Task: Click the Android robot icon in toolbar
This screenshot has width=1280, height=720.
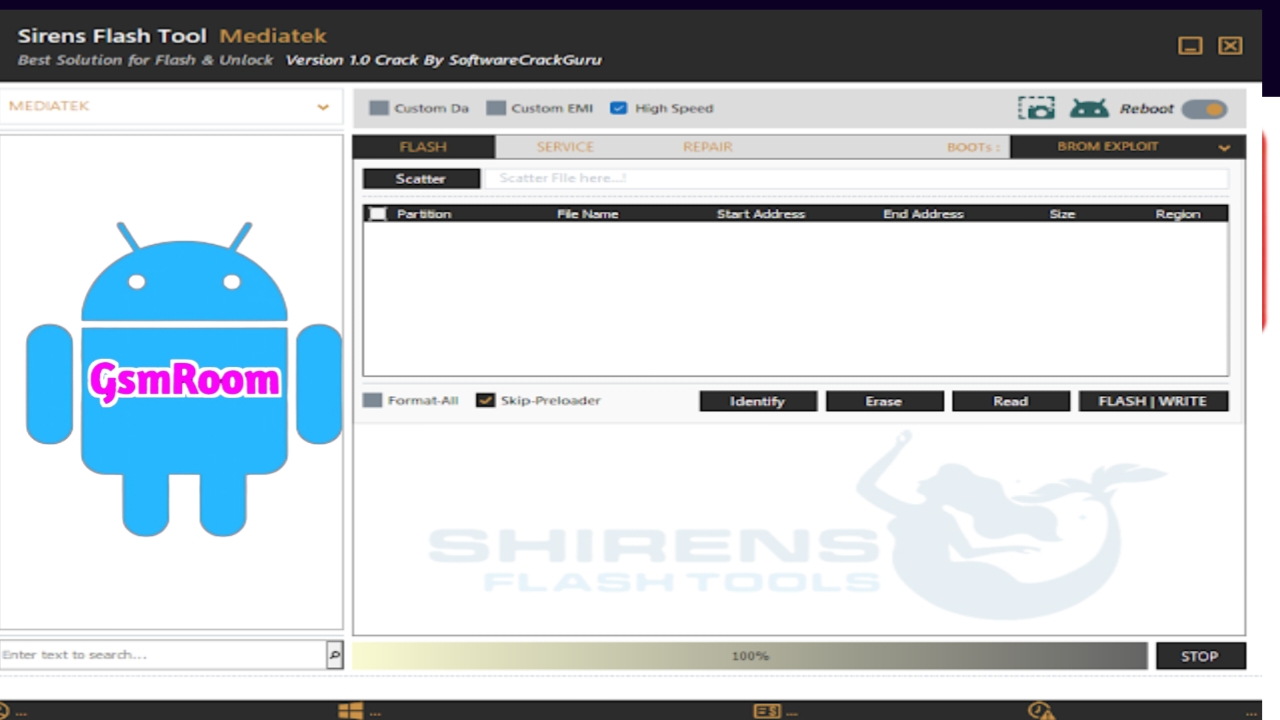Action: pos(1089,108)
